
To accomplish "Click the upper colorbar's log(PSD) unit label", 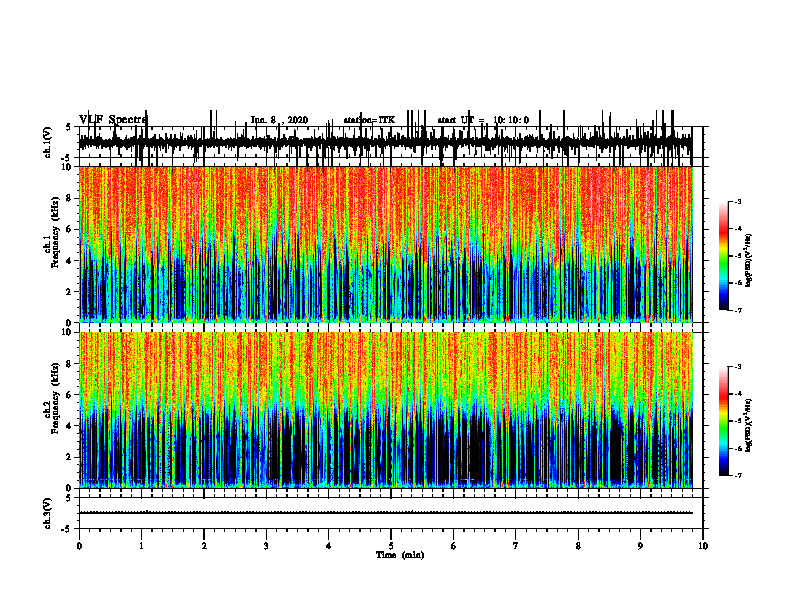I will tap(749, 260).
